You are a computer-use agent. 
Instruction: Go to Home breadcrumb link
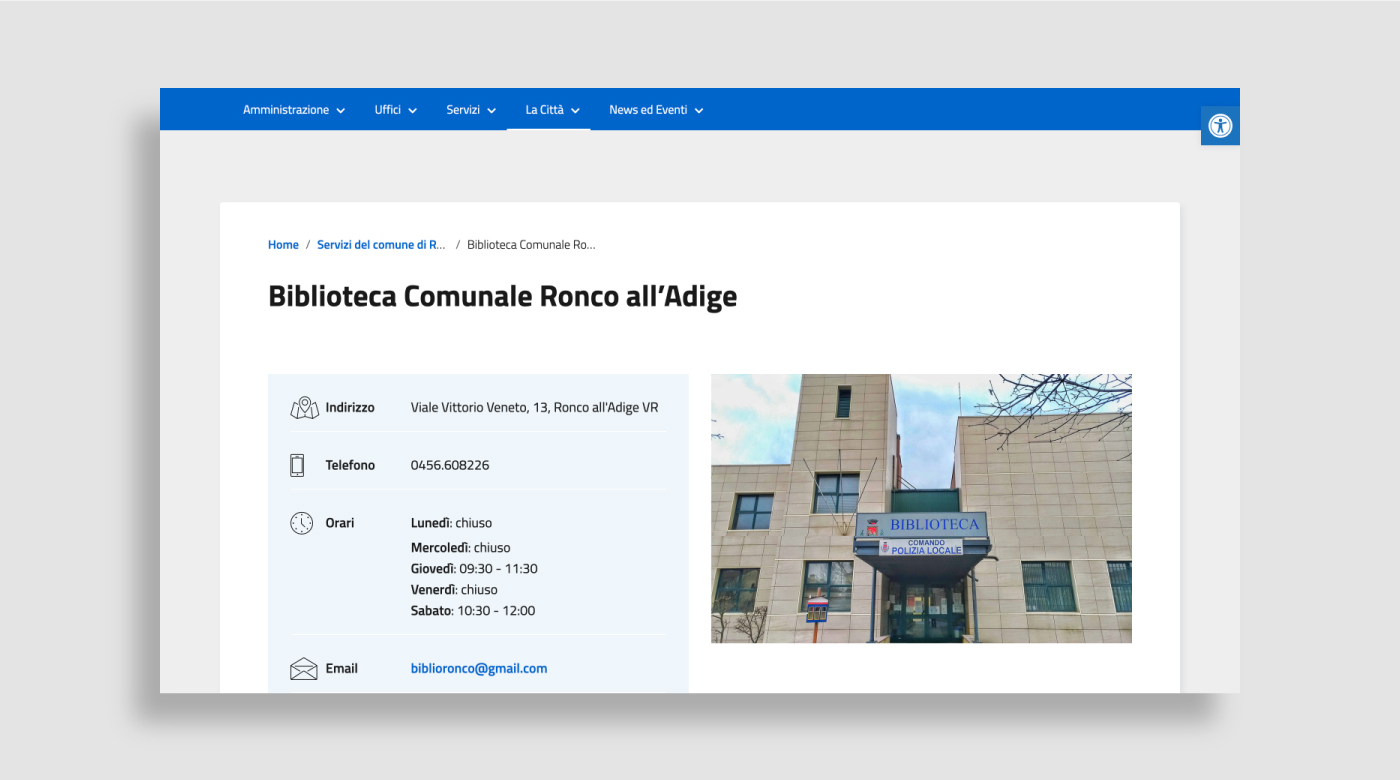coord(283,245)
